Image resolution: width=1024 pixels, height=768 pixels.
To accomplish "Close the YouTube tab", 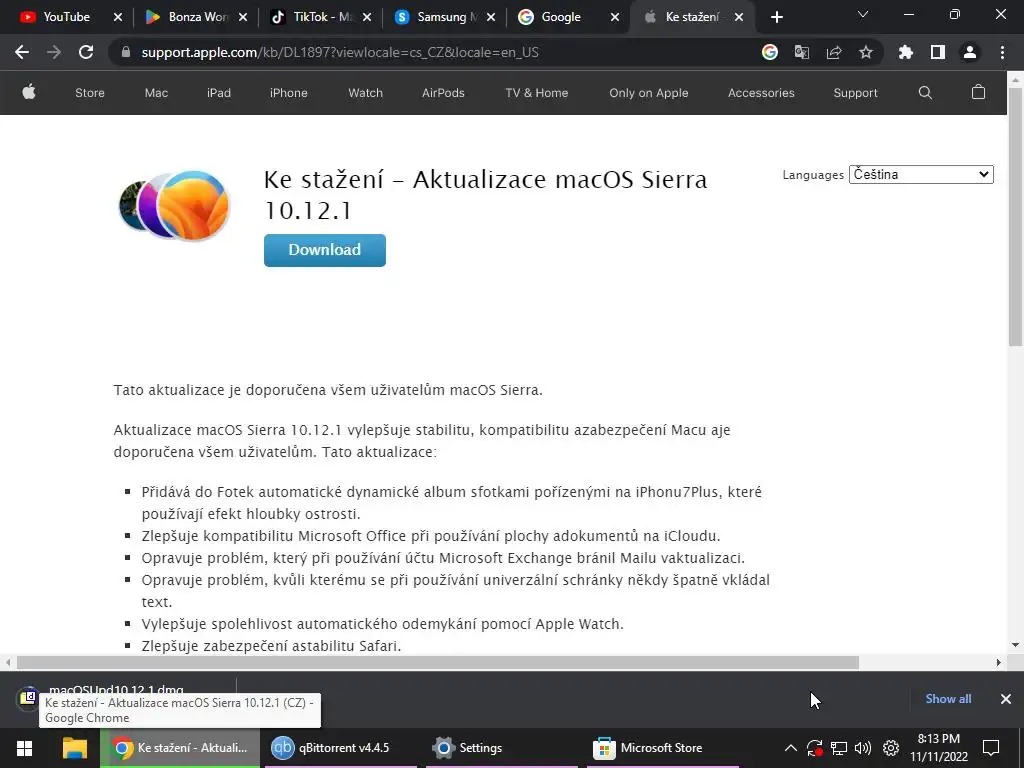I will coord(118,17).
